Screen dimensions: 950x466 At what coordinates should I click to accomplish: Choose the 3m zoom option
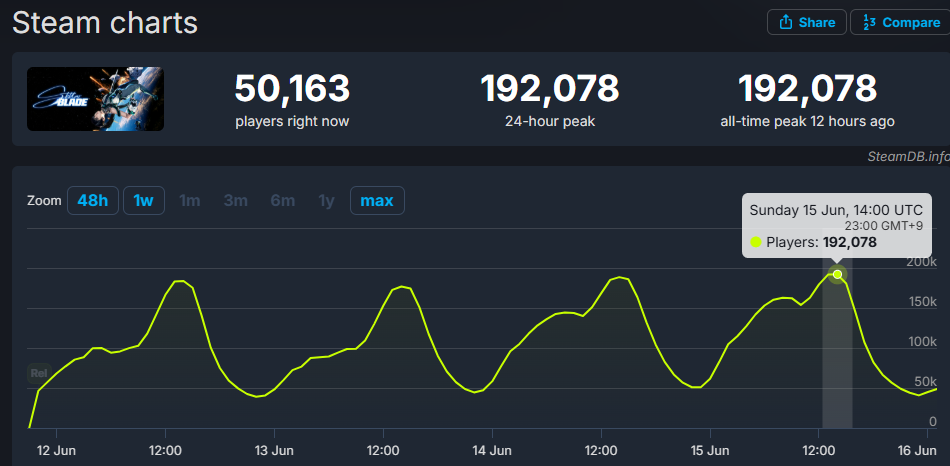(x=236, y=201)
